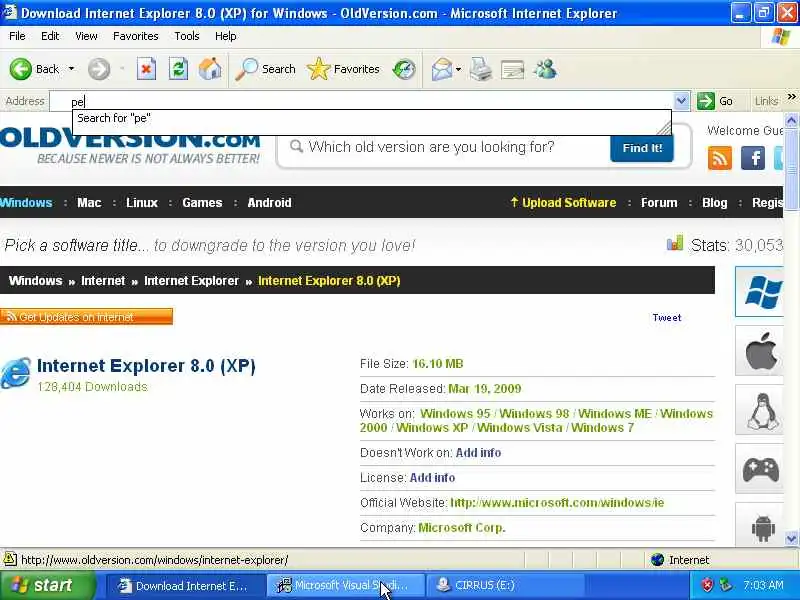The height and width of the screenshot is (600, 800).
Task: Click the Tweet link
Action: [667, 317]
